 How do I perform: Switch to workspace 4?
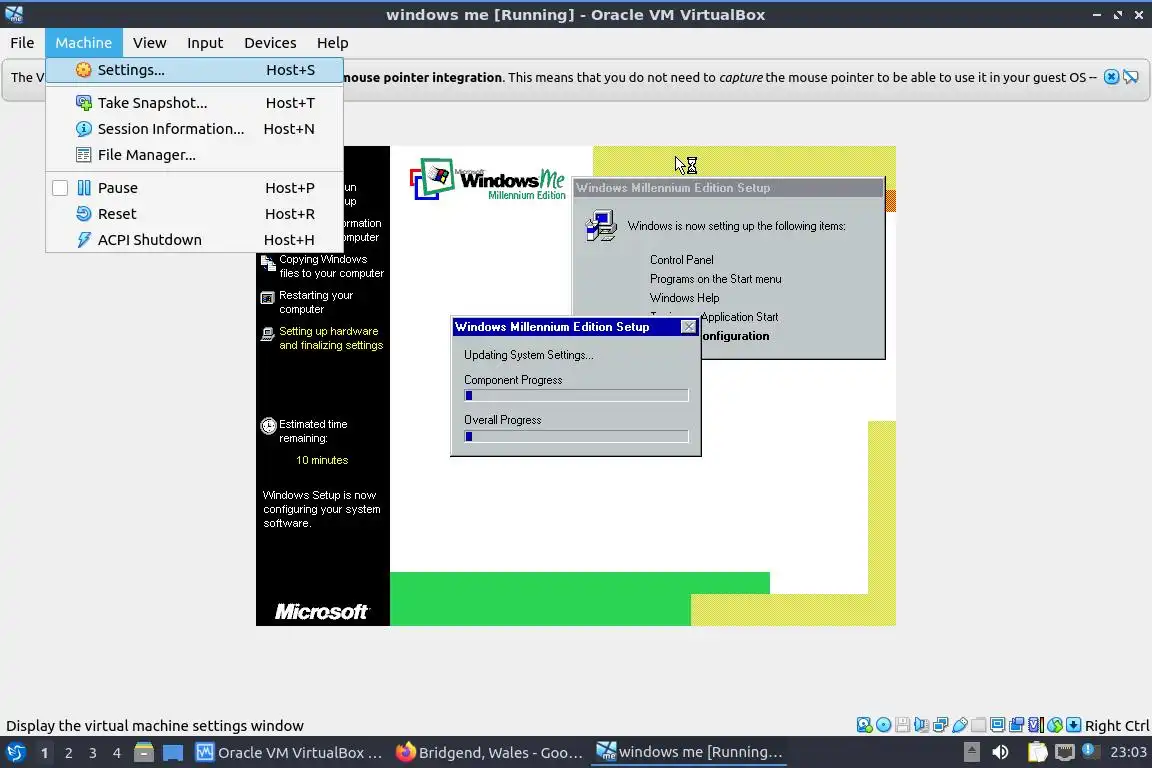pos(117,753)
